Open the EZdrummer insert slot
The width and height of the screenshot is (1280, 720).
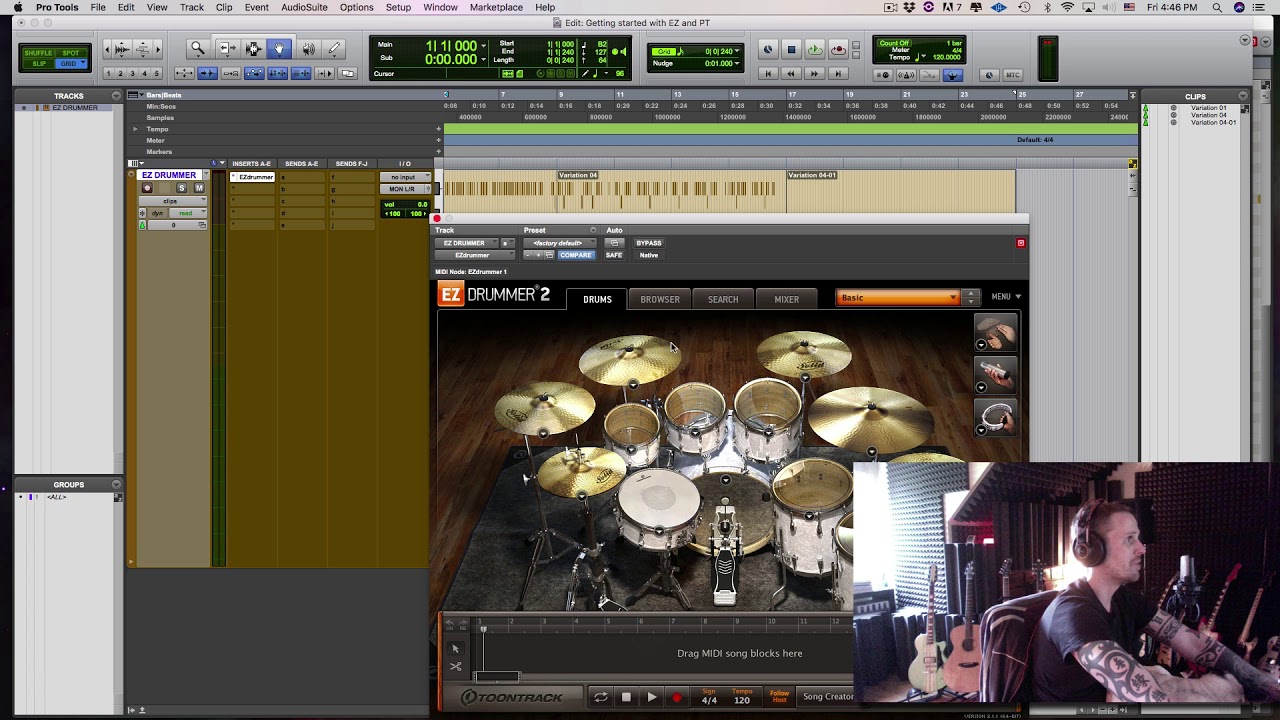[x=253, y=177]
